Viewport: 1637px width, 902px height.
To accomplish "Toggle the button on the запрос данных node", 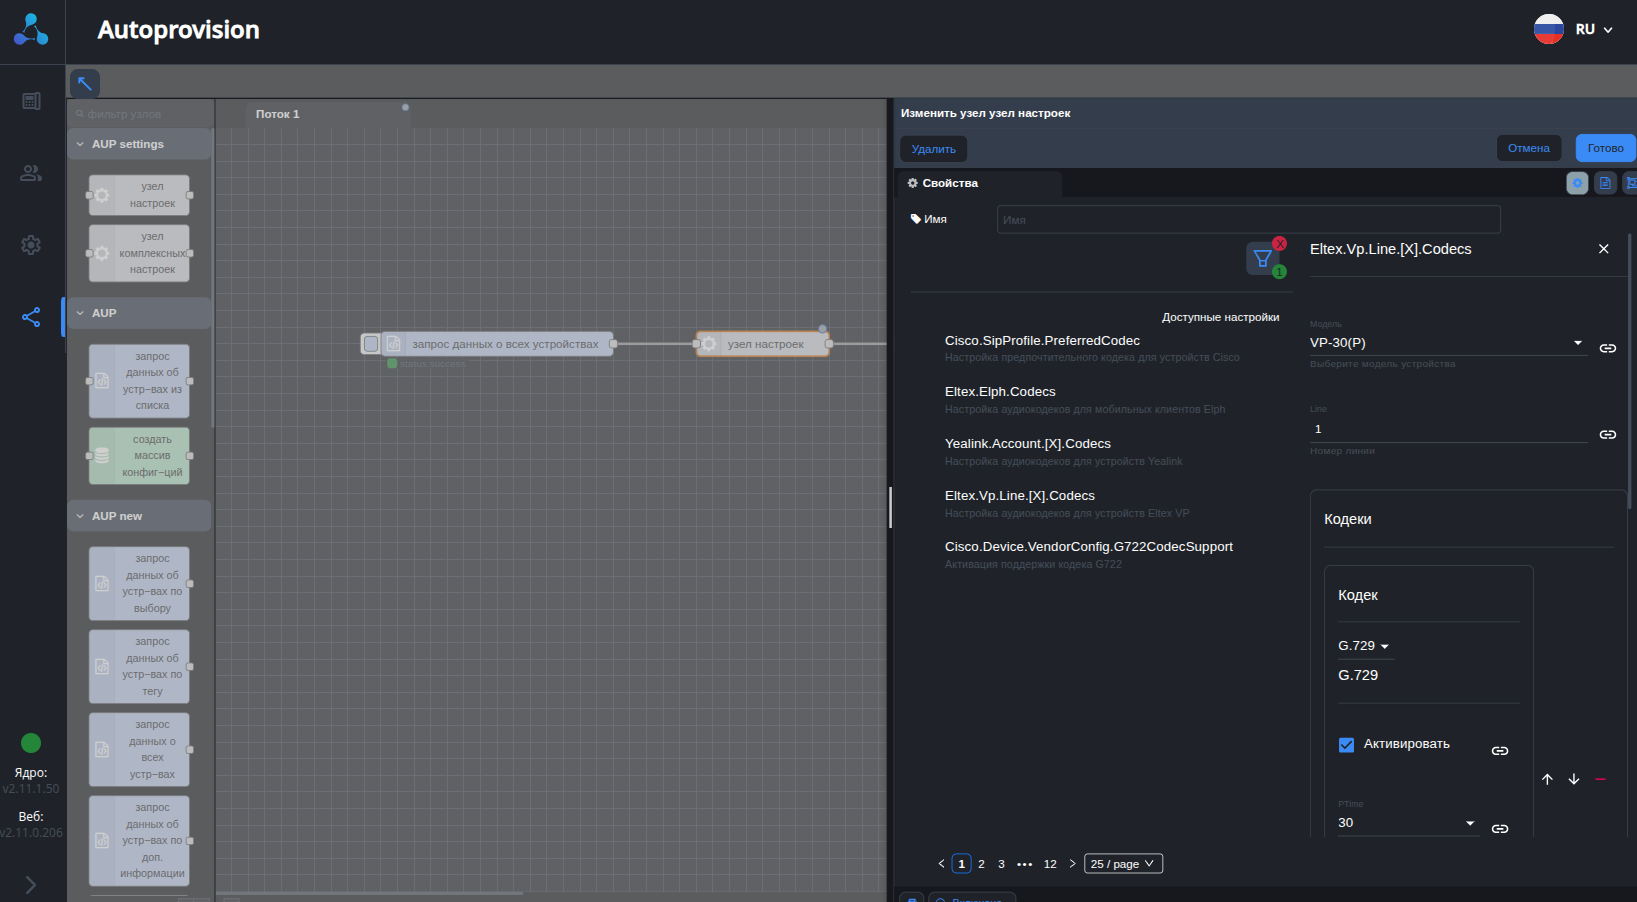I will pos(371,344).
